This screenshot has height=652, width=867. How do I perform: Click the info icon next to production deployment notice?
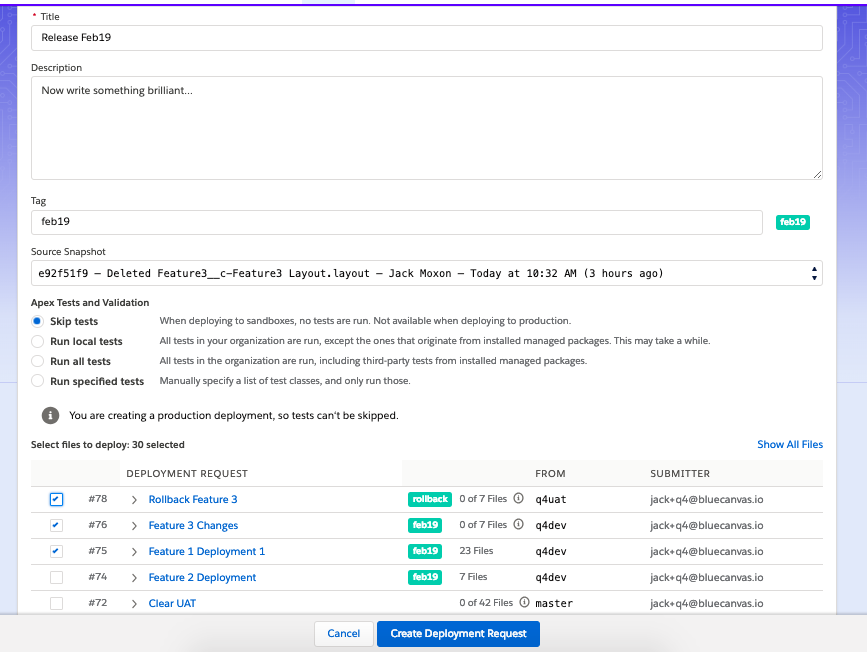(x=50, y=415)
